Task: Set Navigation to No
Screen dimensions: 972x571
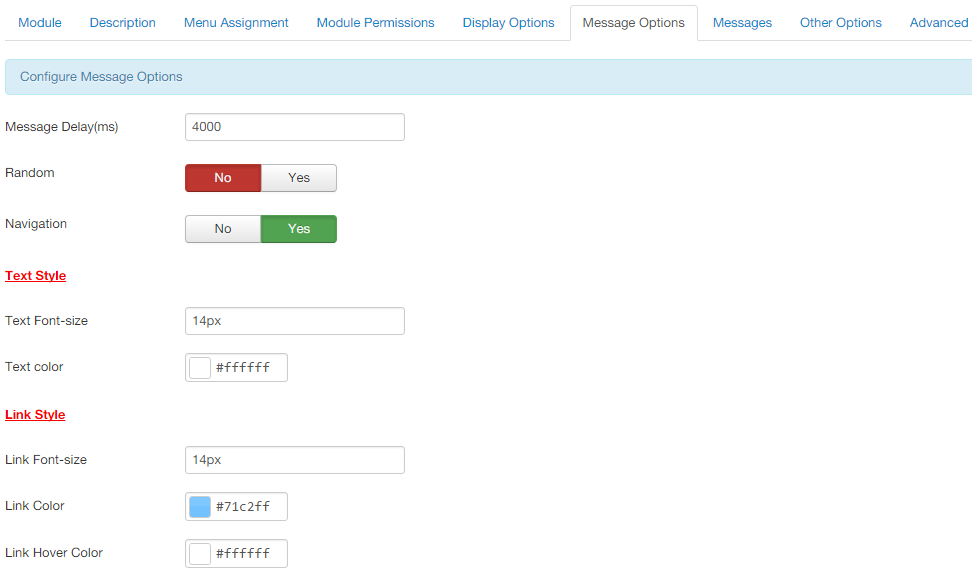Action: (x=223, y=229)
